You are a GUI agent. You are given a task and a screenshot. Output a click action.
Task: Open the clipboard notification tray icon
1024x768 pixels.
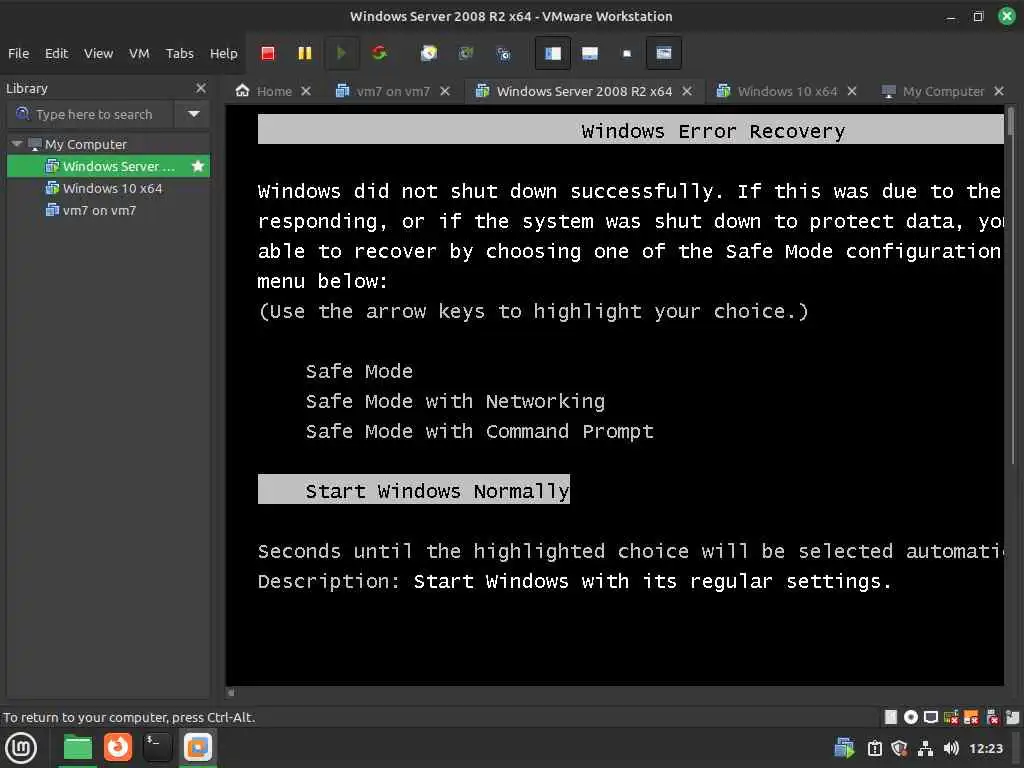pos(874,748)
